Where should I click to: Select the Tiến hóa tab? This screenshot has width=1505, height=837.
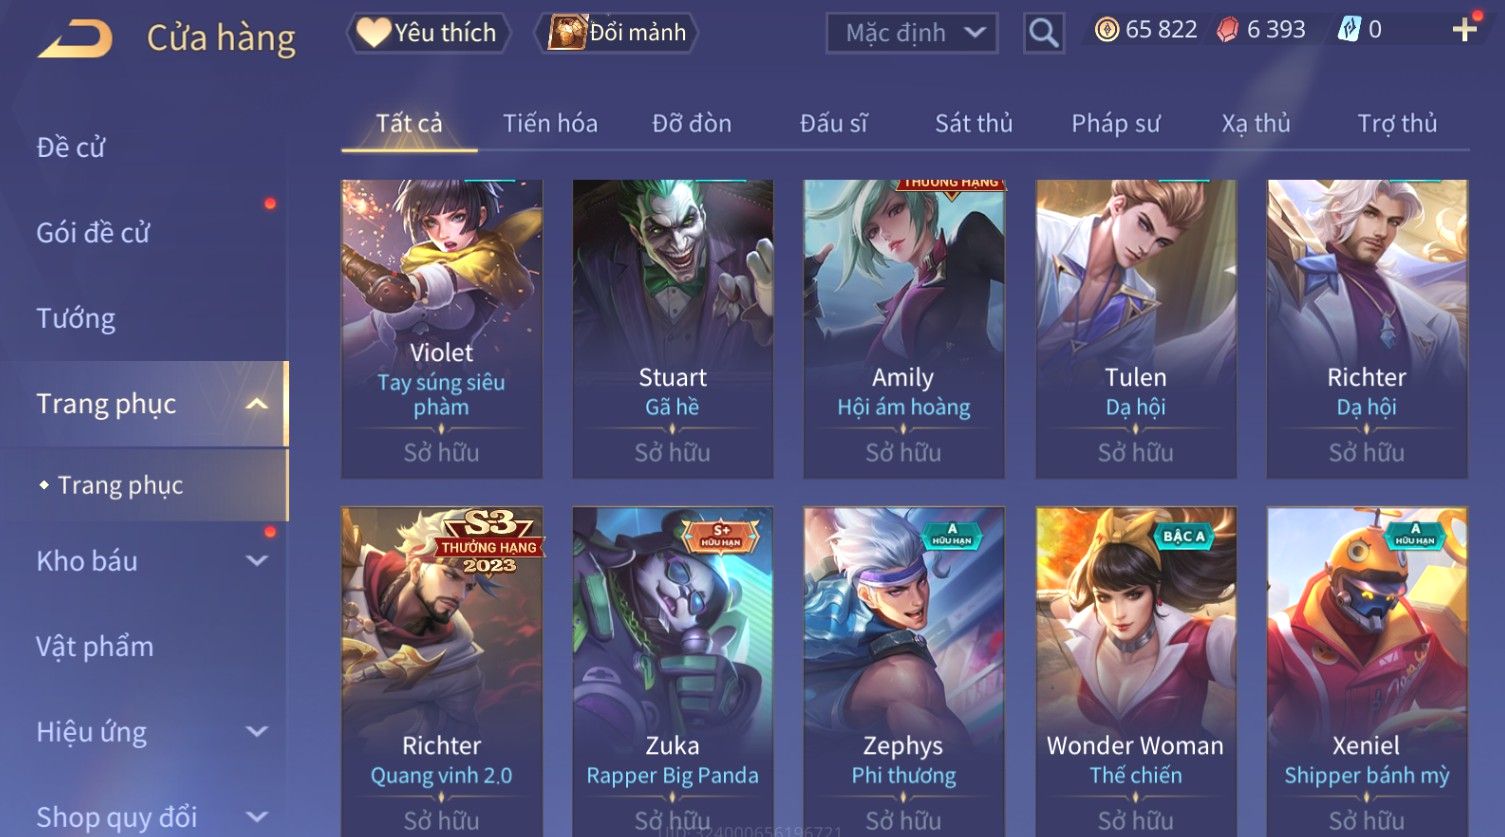[x=550, y=124]
